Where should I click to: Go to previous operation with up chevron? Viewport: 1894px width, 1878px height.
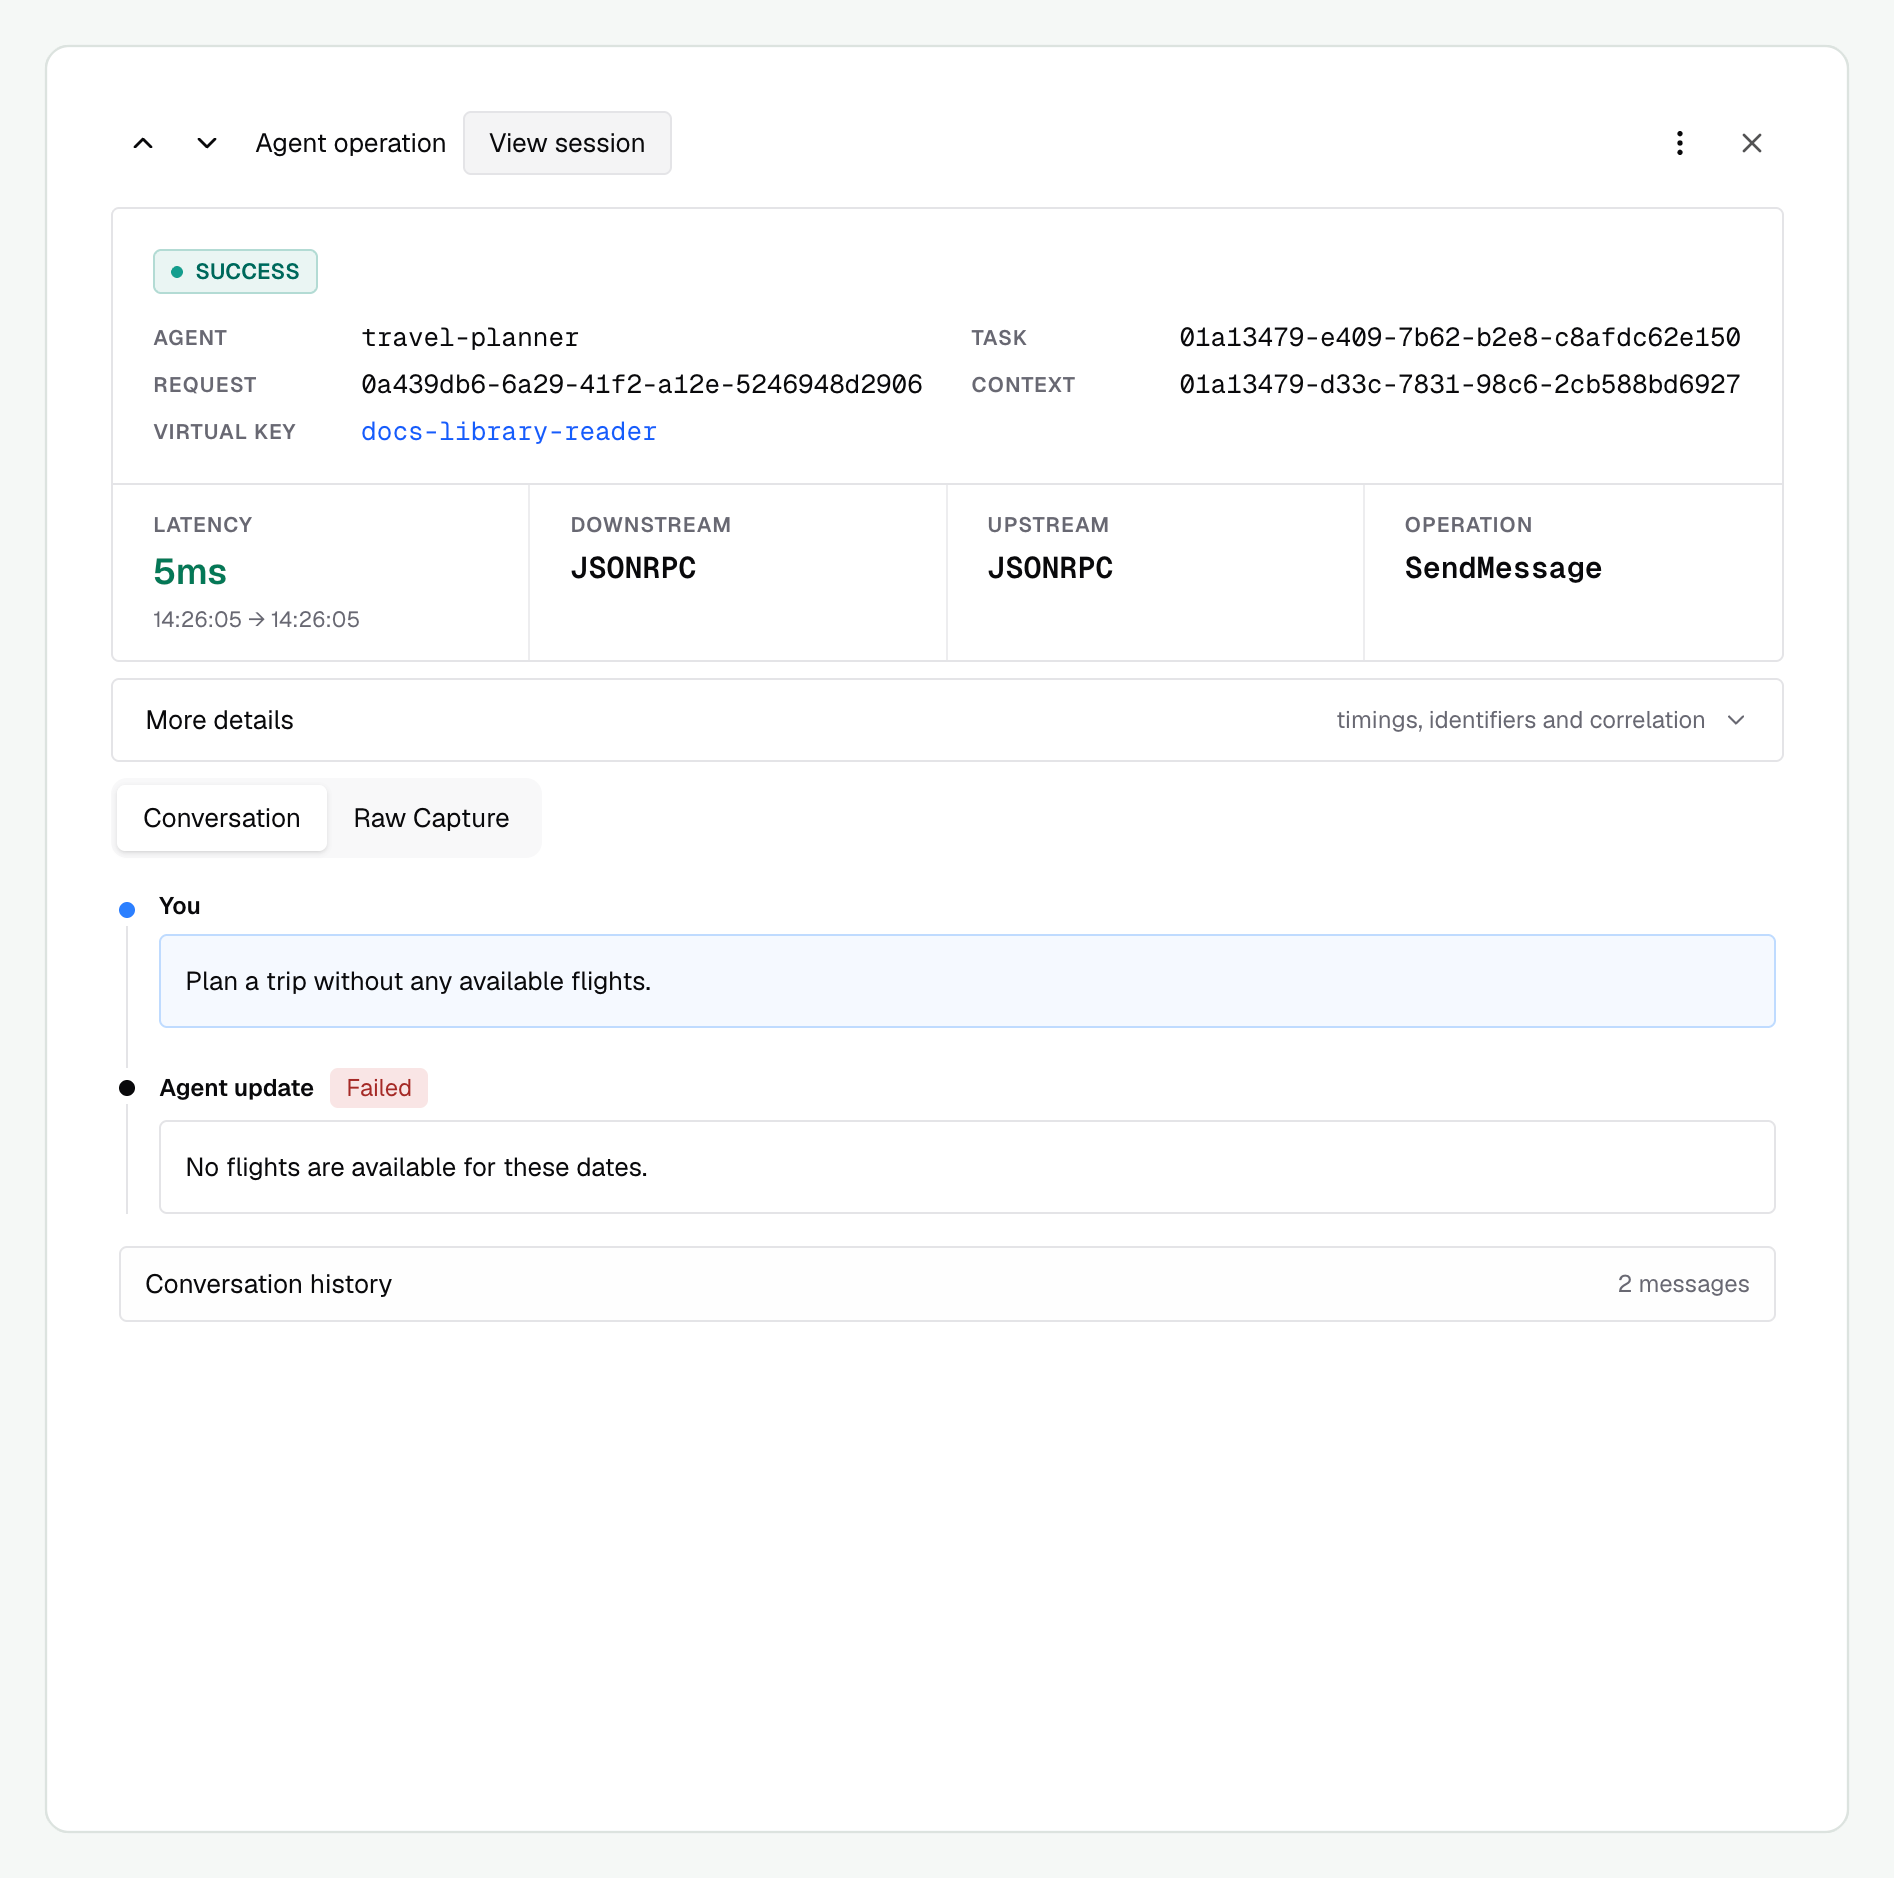143,143
